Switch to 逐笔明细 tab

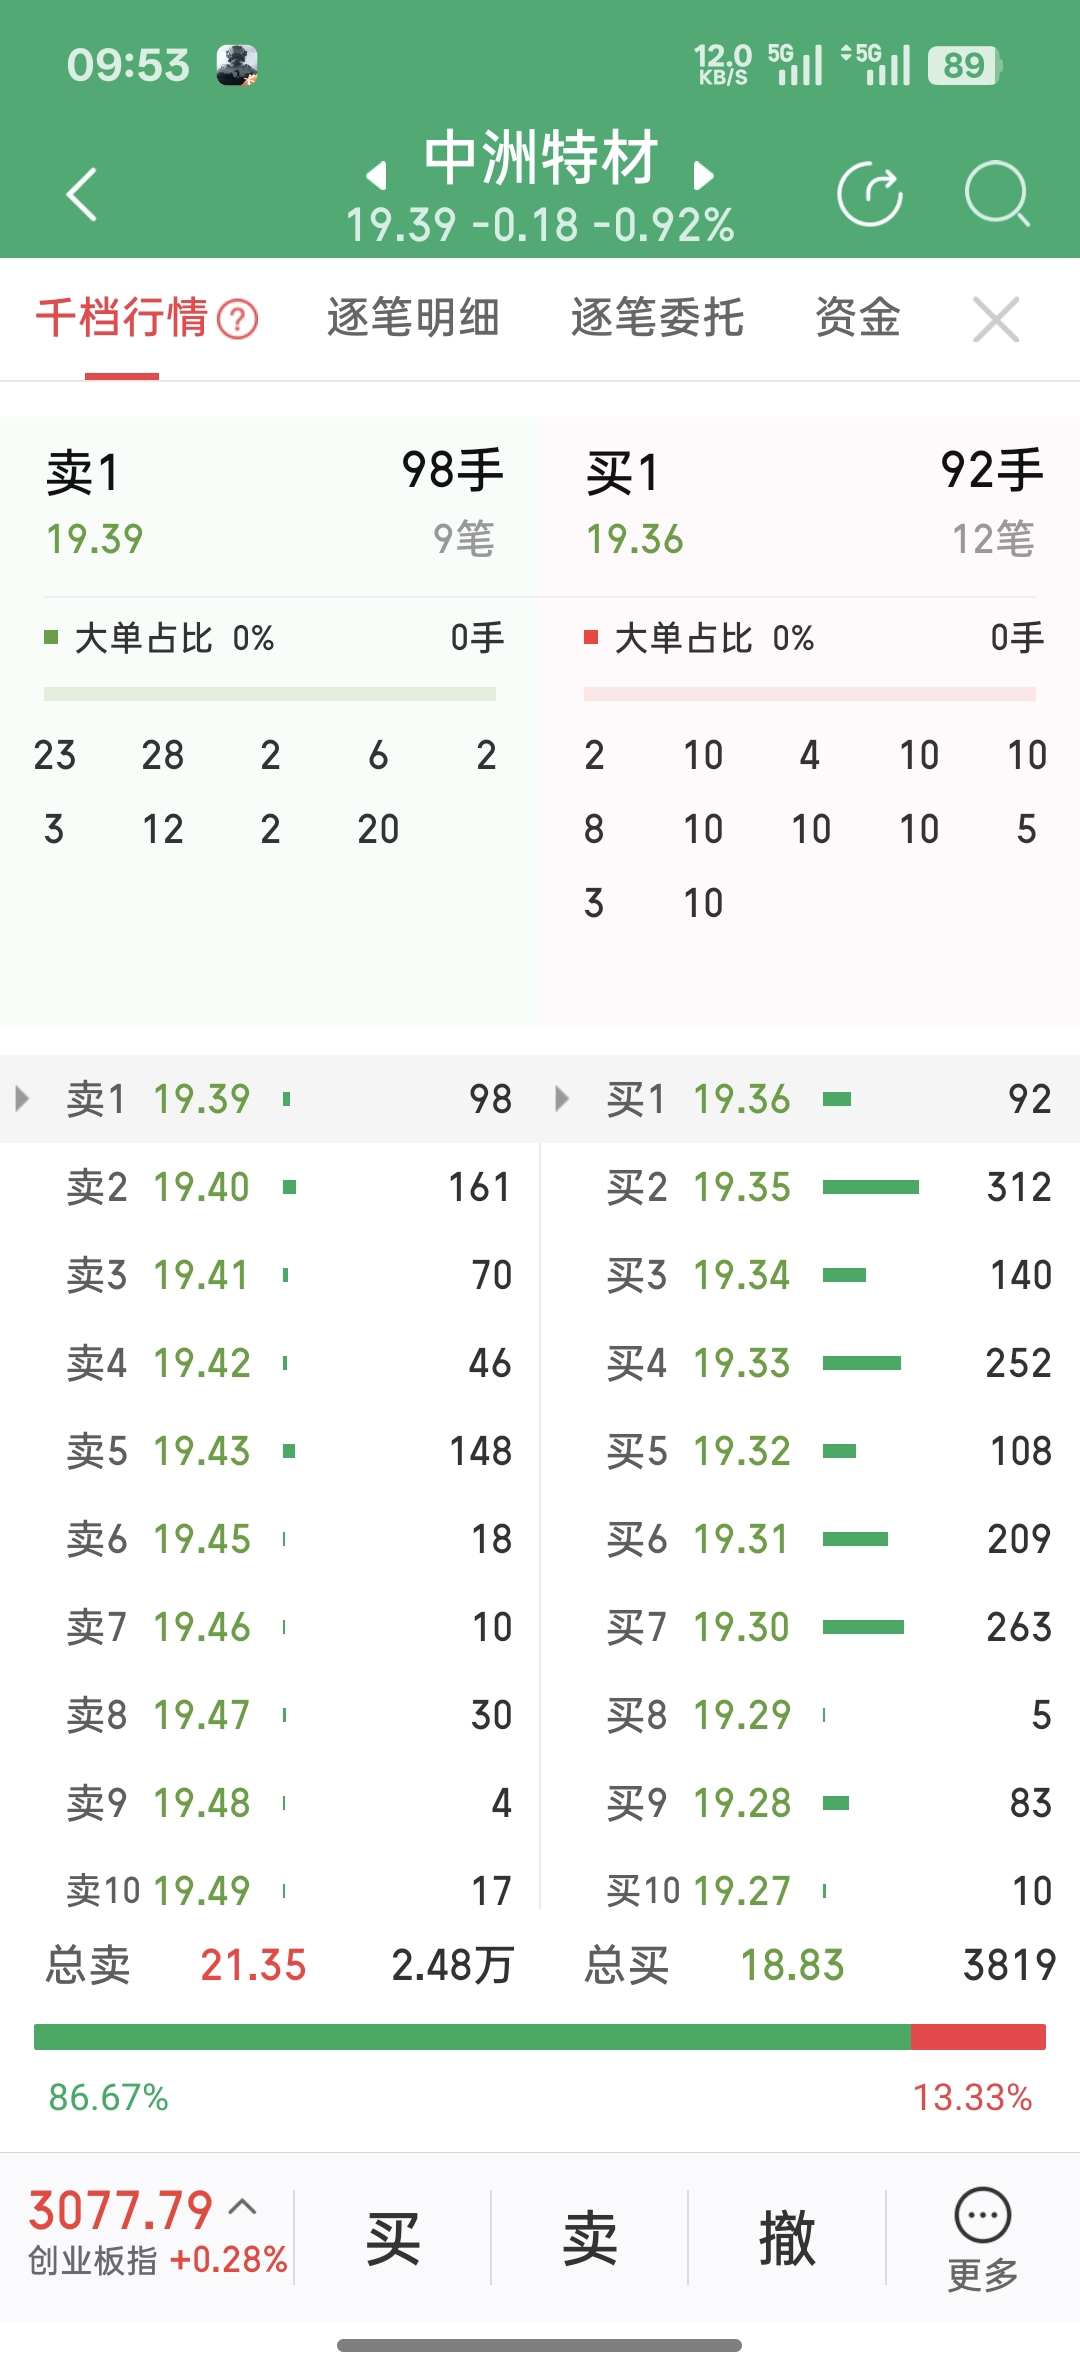point(413,318)
